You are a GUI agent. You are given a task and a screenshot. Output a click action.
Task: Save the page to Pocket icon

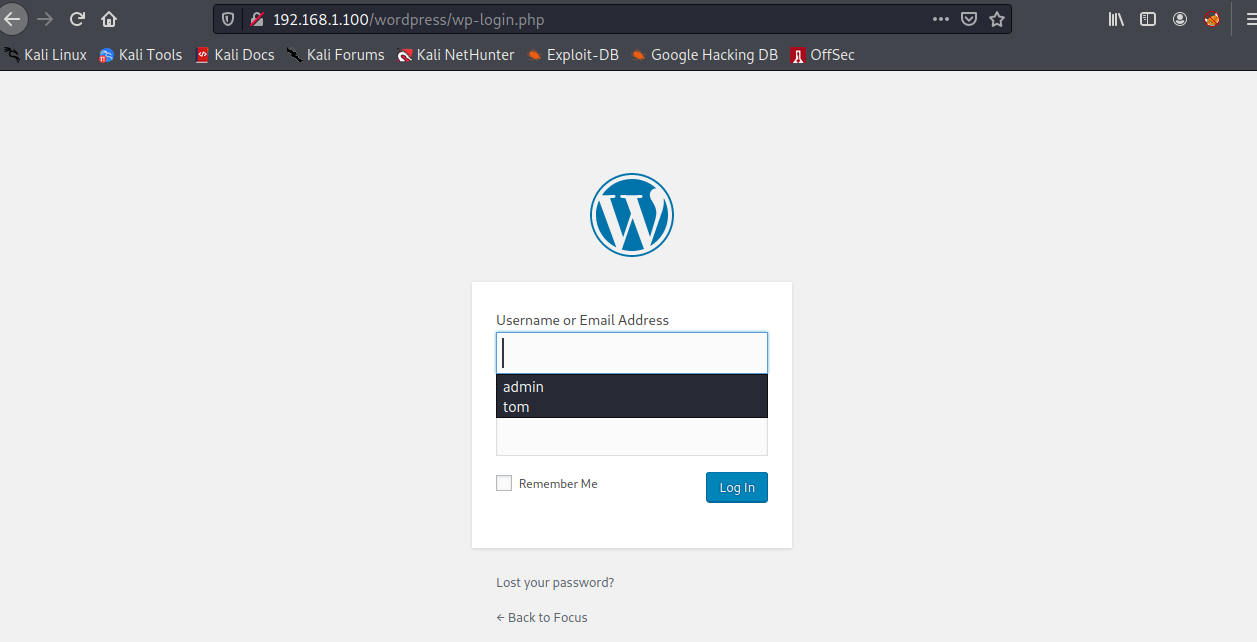(969, 19)
